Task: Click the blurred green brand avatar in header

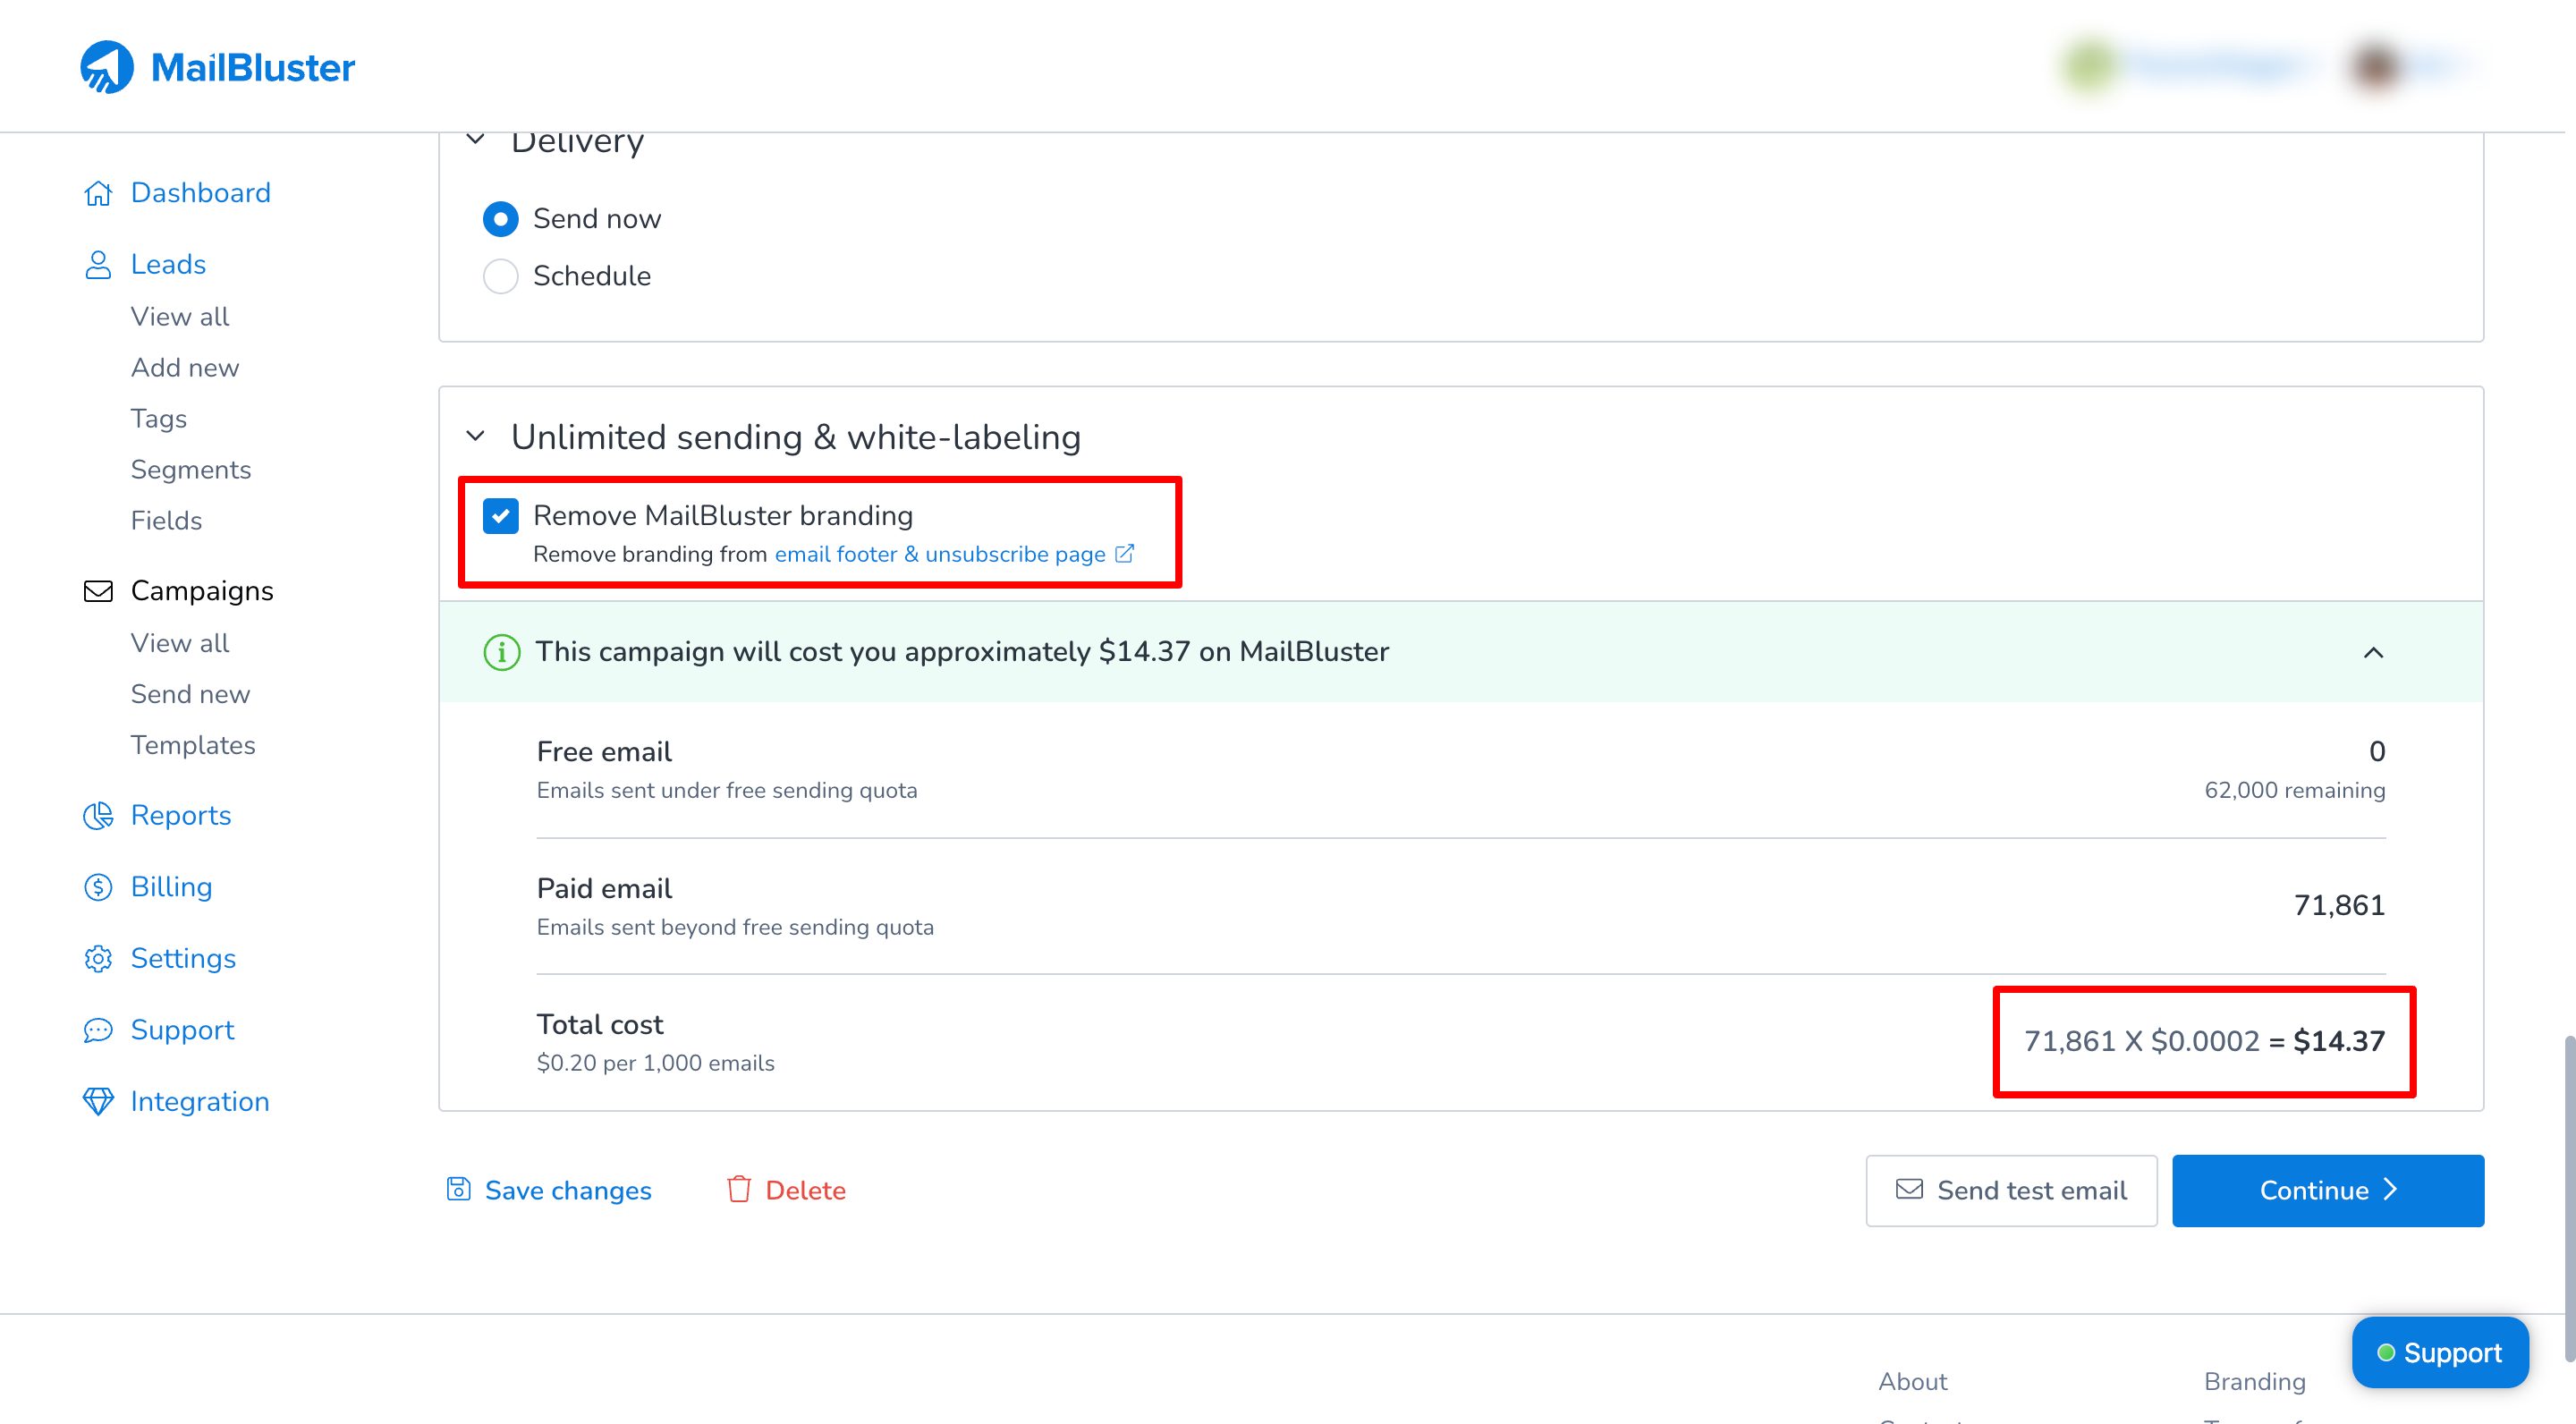Action: (2089, 67)
